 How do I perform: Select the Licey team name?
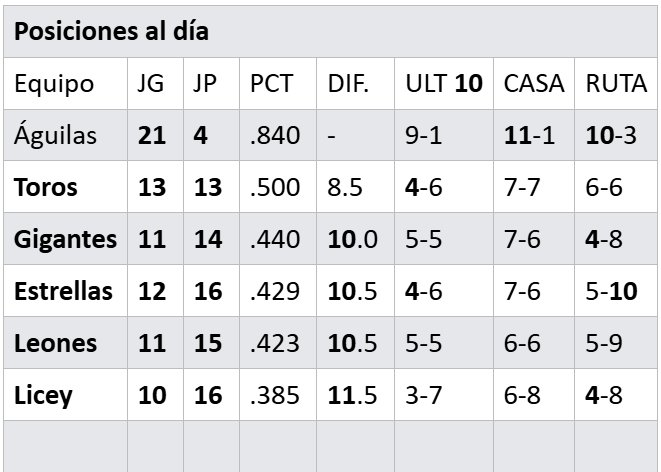point(43,395)
